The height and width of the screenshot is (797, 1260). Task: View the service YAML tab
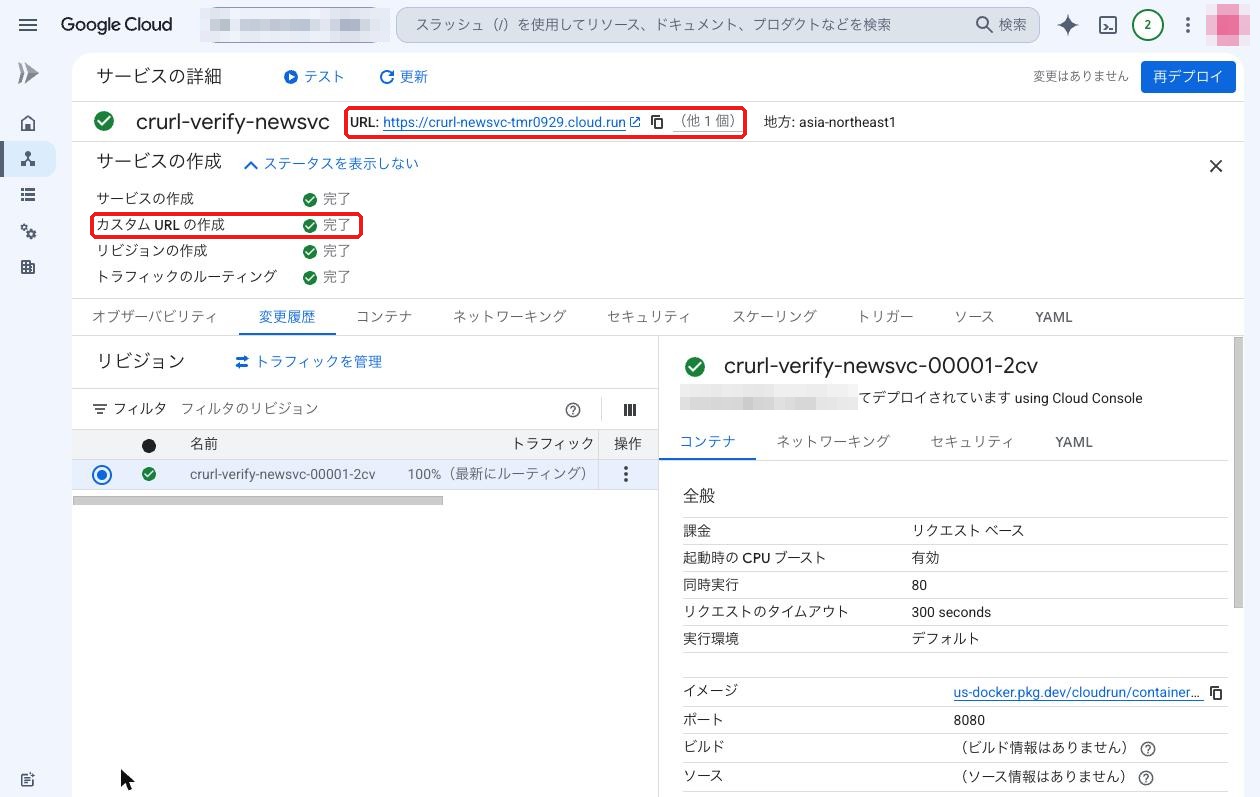point(1054,317)
